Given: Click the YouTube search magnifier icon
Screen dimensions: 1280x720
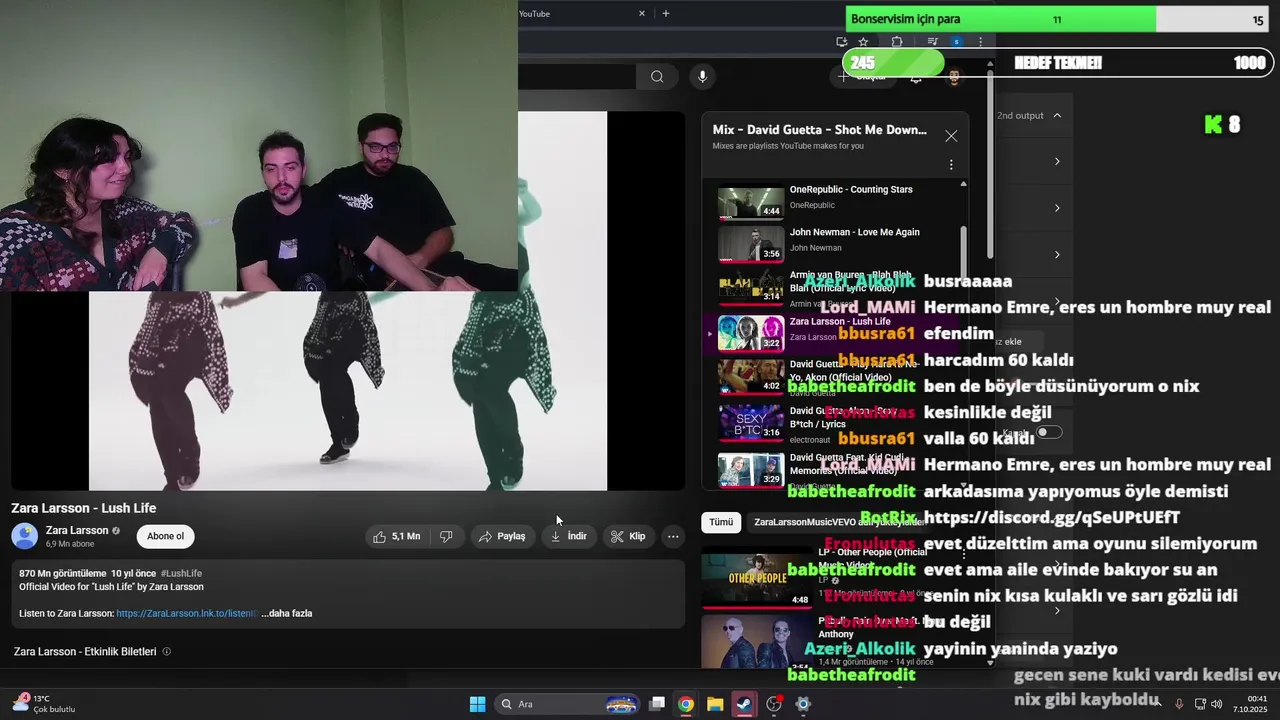Looking at the screenshot, I should [x=657, y=77].
